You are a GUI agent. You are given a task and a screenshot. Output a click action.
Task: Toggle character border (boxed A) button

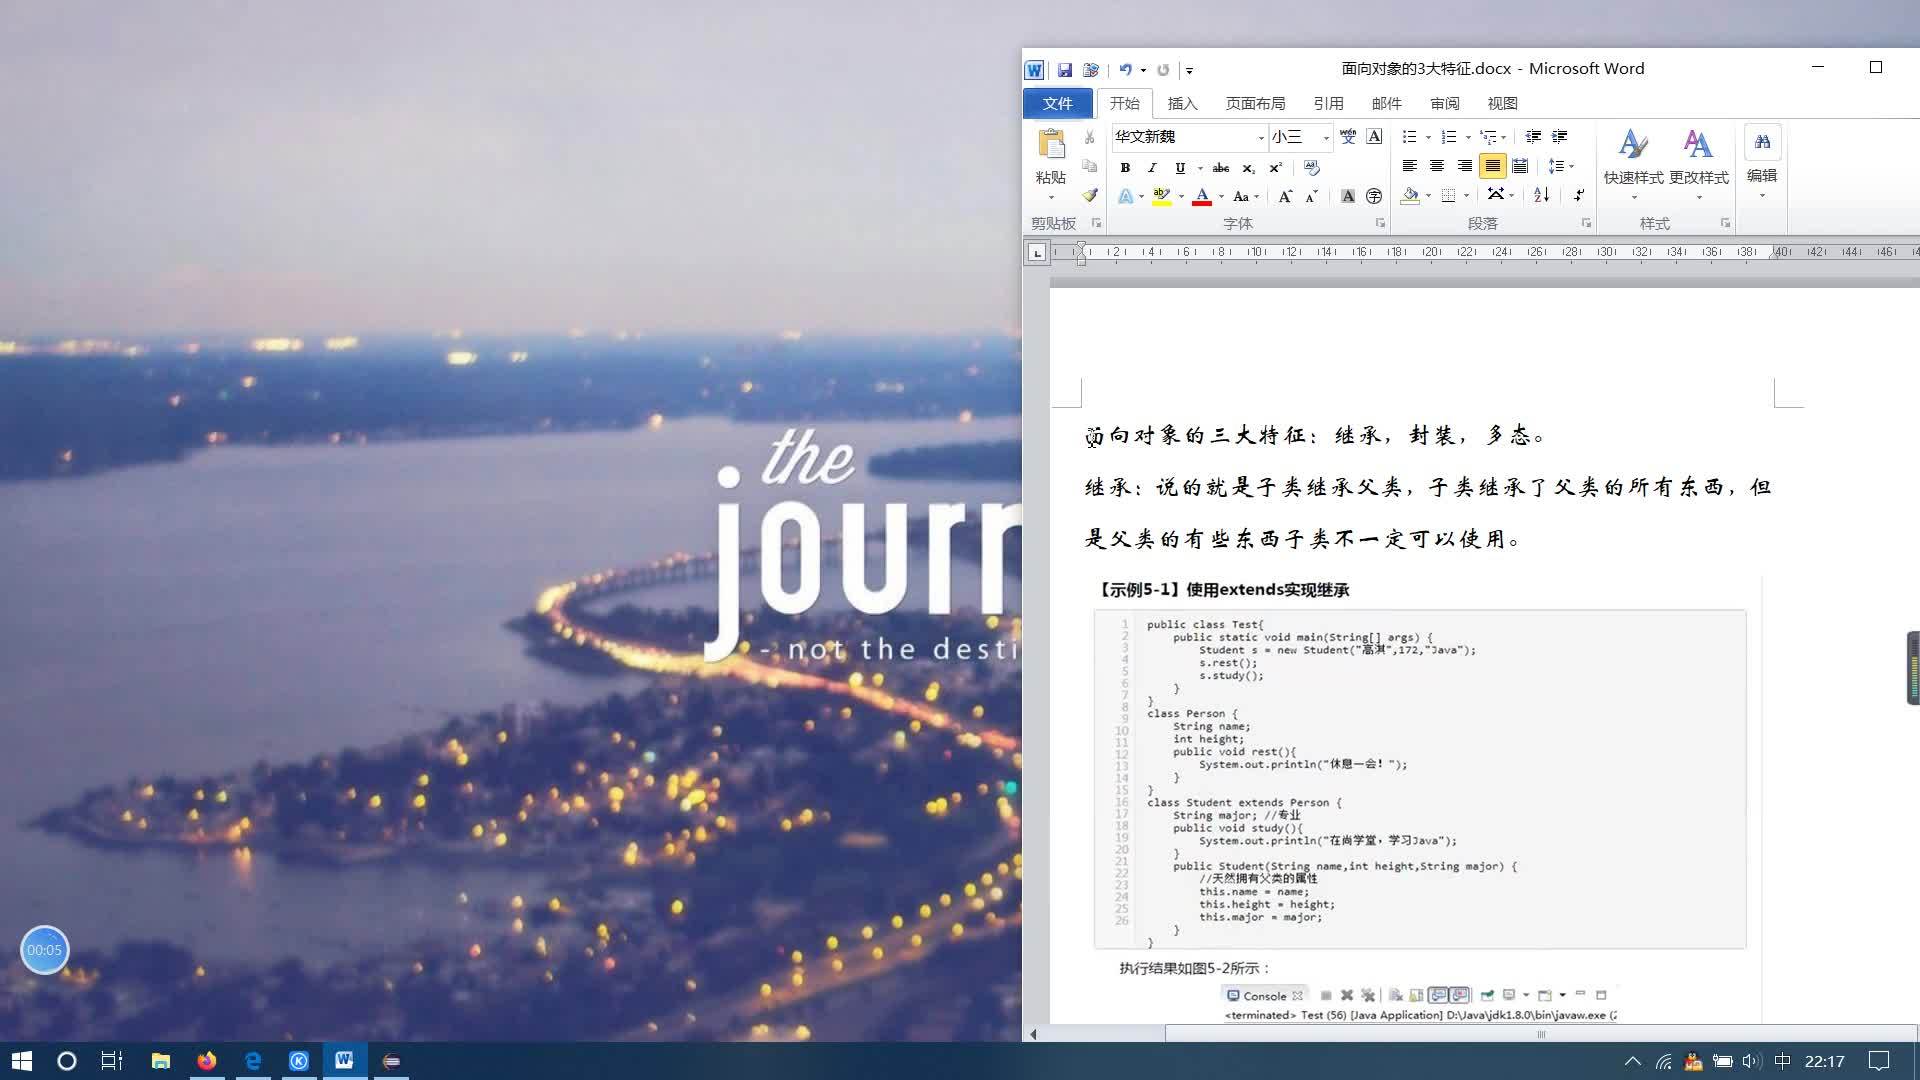click(x=1375, y=137)
